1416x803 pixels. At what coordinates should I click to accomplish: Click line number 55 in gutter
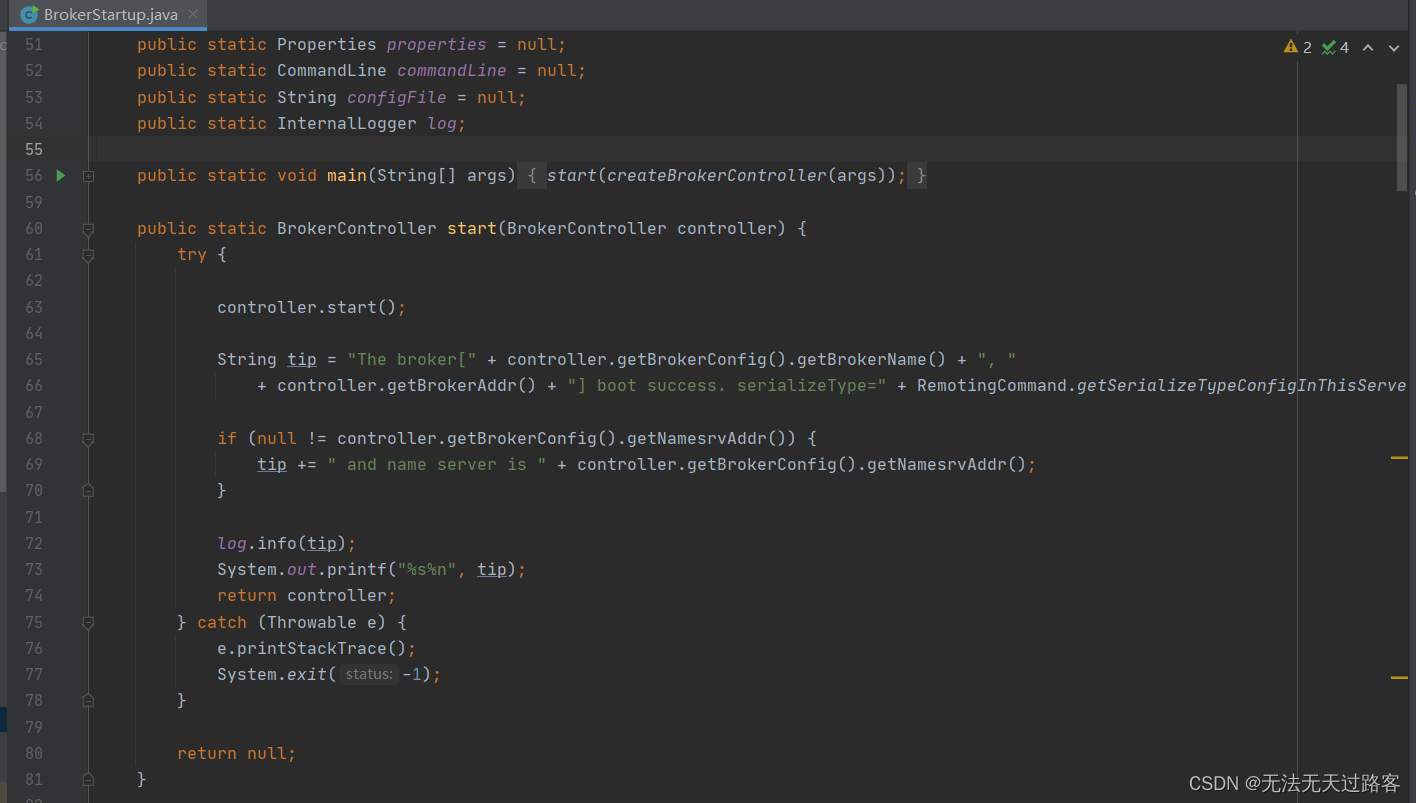click(34, 149)
